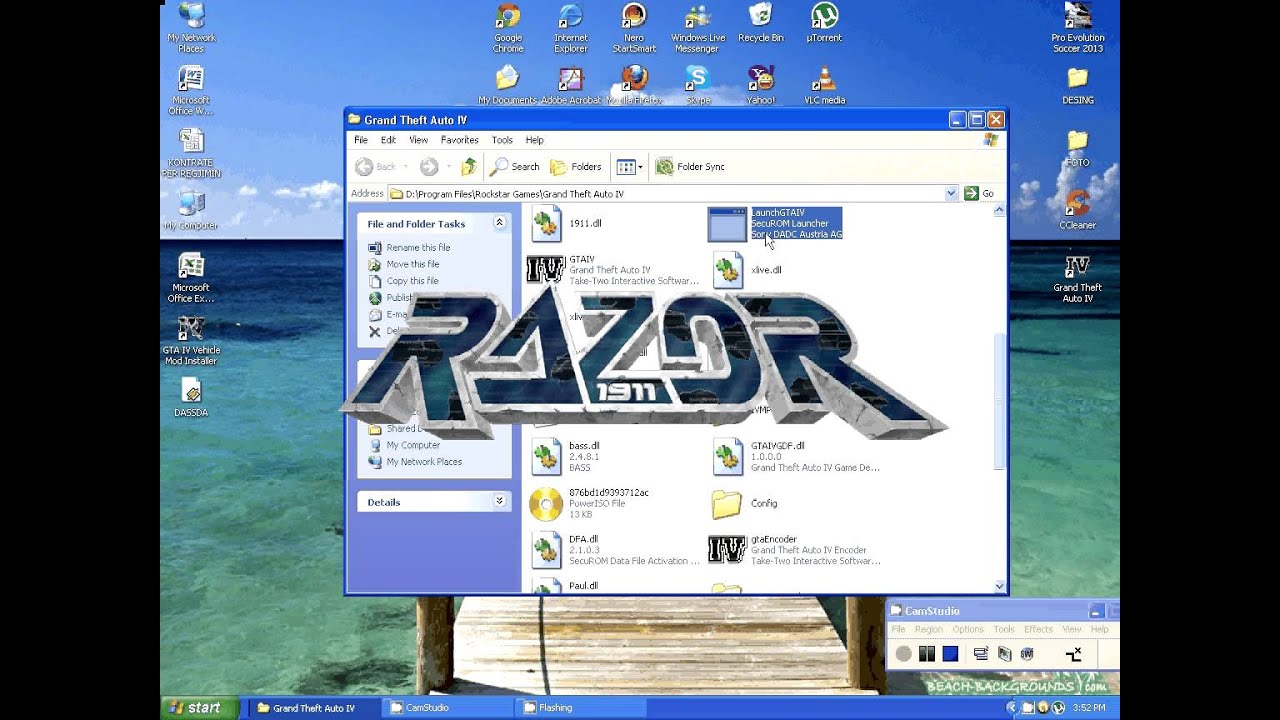Select the bass.dll file

(x=566, y=456)
